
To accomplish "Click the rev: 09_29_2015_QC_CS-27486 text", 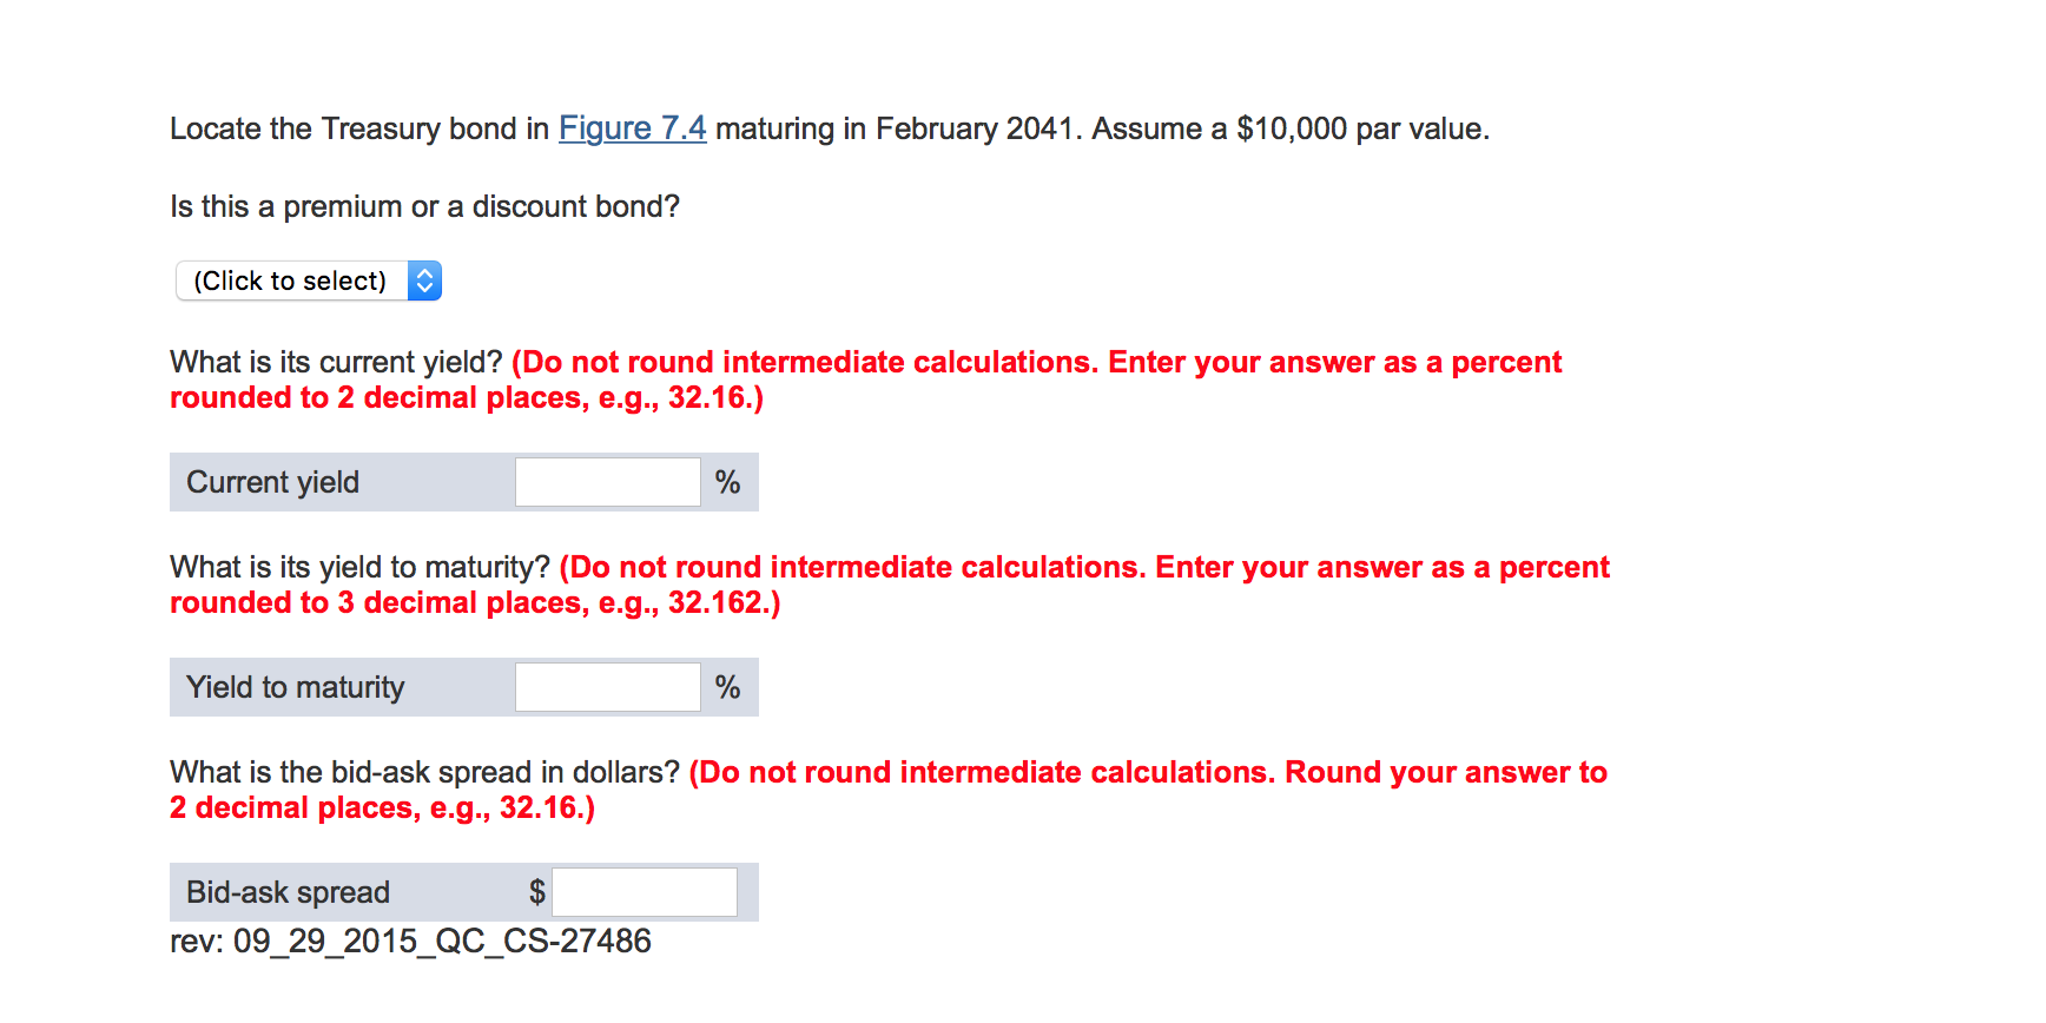I will [410, 941].
